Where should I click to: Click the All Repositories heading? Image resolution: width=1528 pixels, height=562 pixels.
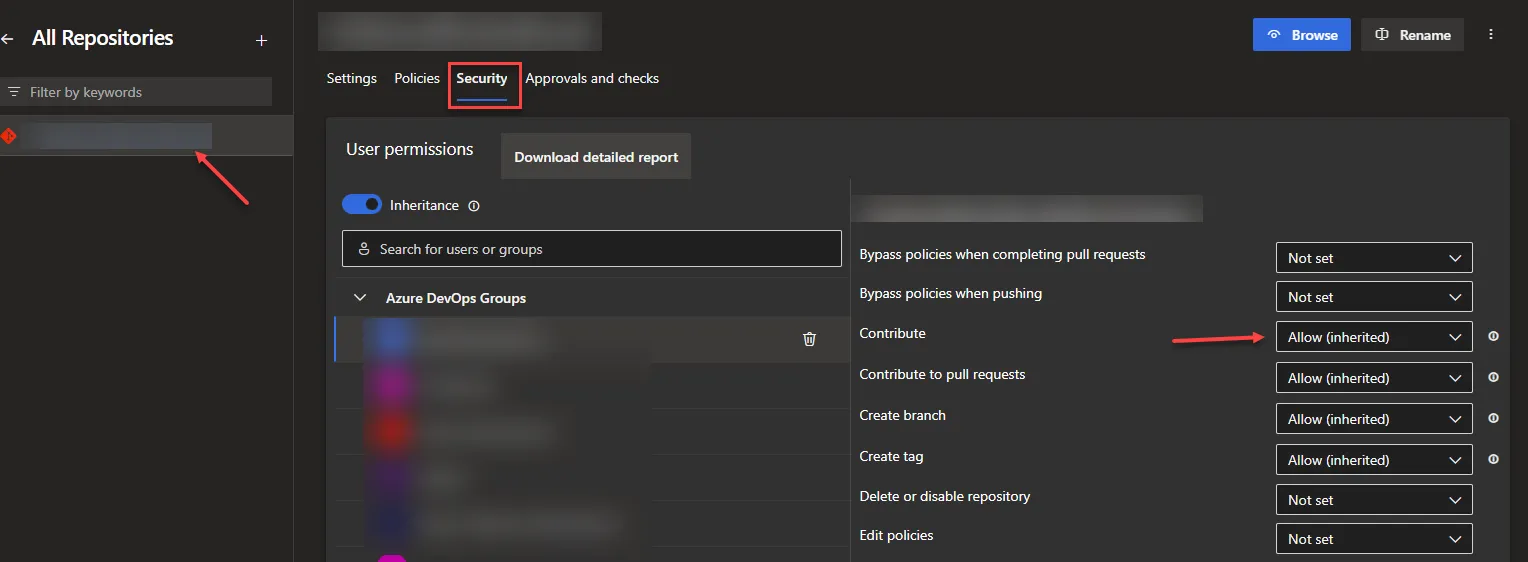tap(103, 38)
